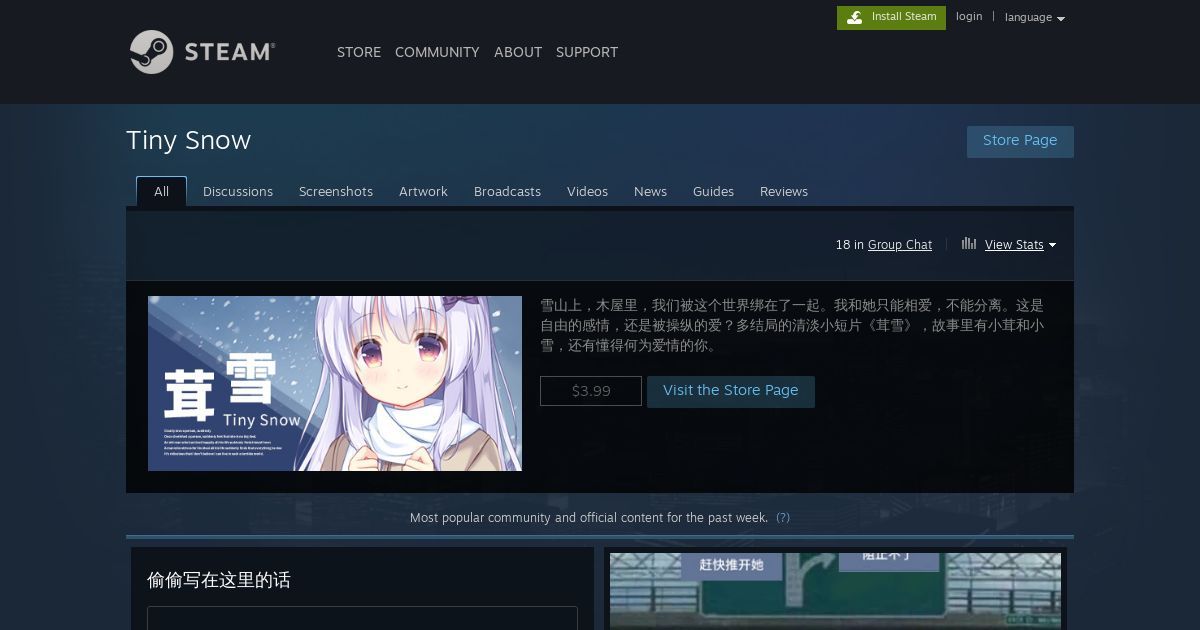Viewport: 1200px width, 630px height.
Task: Open the Group Chat link
Action: [900, 245]
